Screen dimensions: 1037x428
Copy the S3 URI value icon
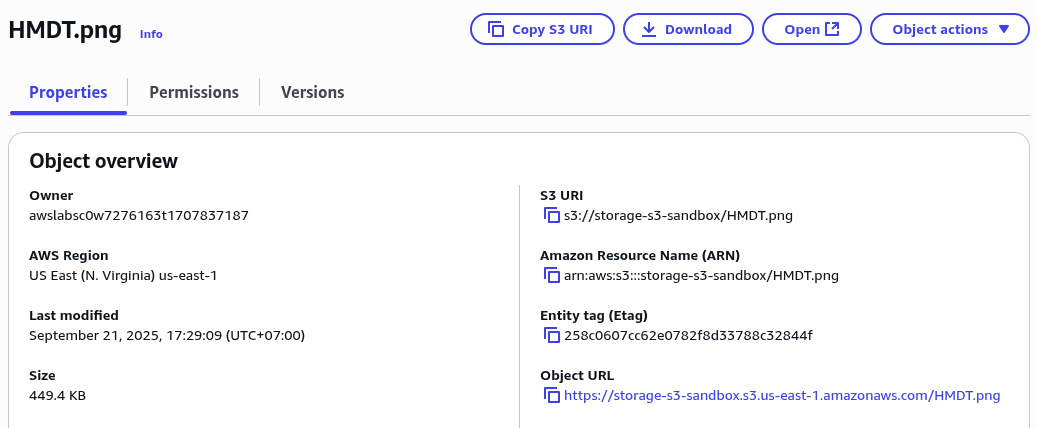point(552,215)
